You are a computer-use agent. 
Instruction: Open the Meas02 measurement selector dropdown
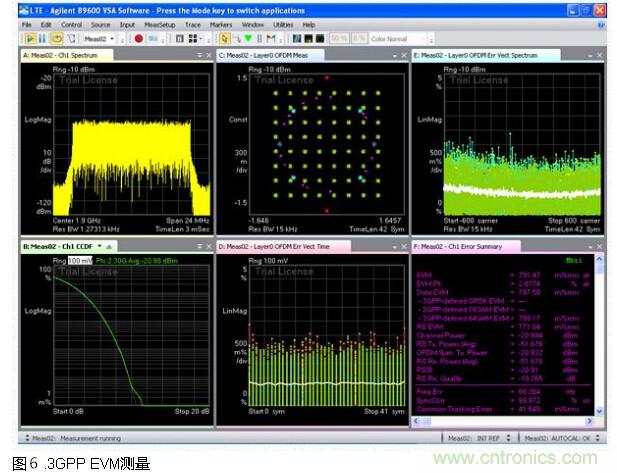pyautogui.click(x=101, y=38)
